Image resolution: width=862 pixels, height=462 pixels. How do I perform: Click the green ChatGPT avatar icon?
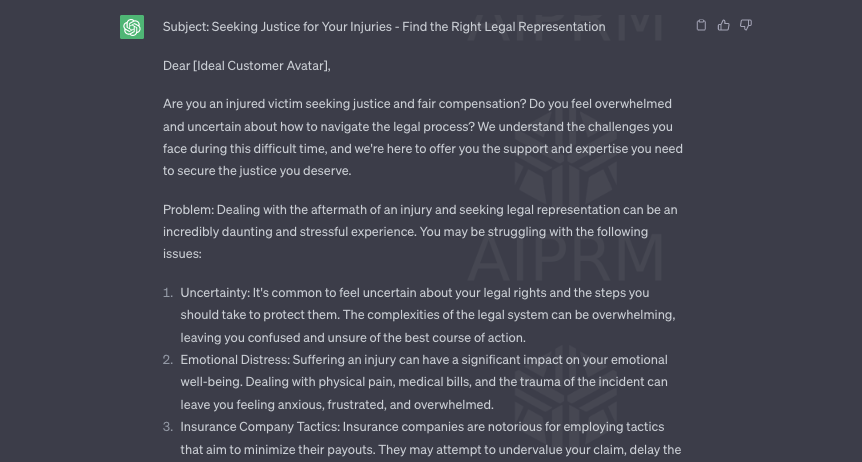132,27
